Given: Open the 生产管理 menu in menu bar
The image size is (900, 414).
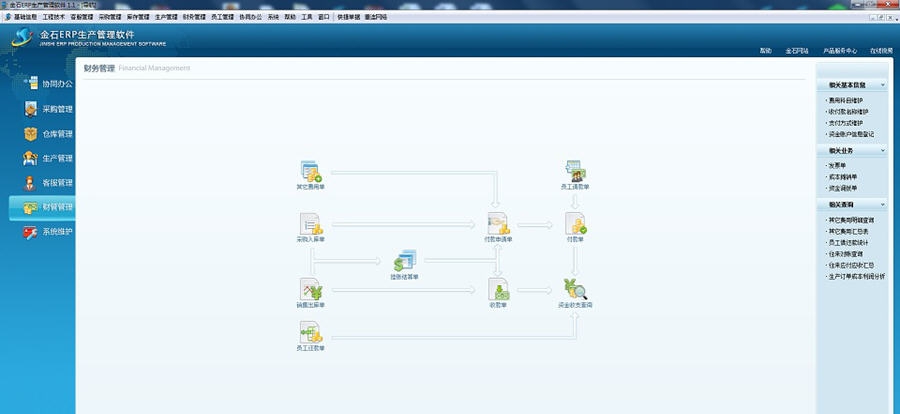Looking at the screenshot, I should tap(166, 17).
